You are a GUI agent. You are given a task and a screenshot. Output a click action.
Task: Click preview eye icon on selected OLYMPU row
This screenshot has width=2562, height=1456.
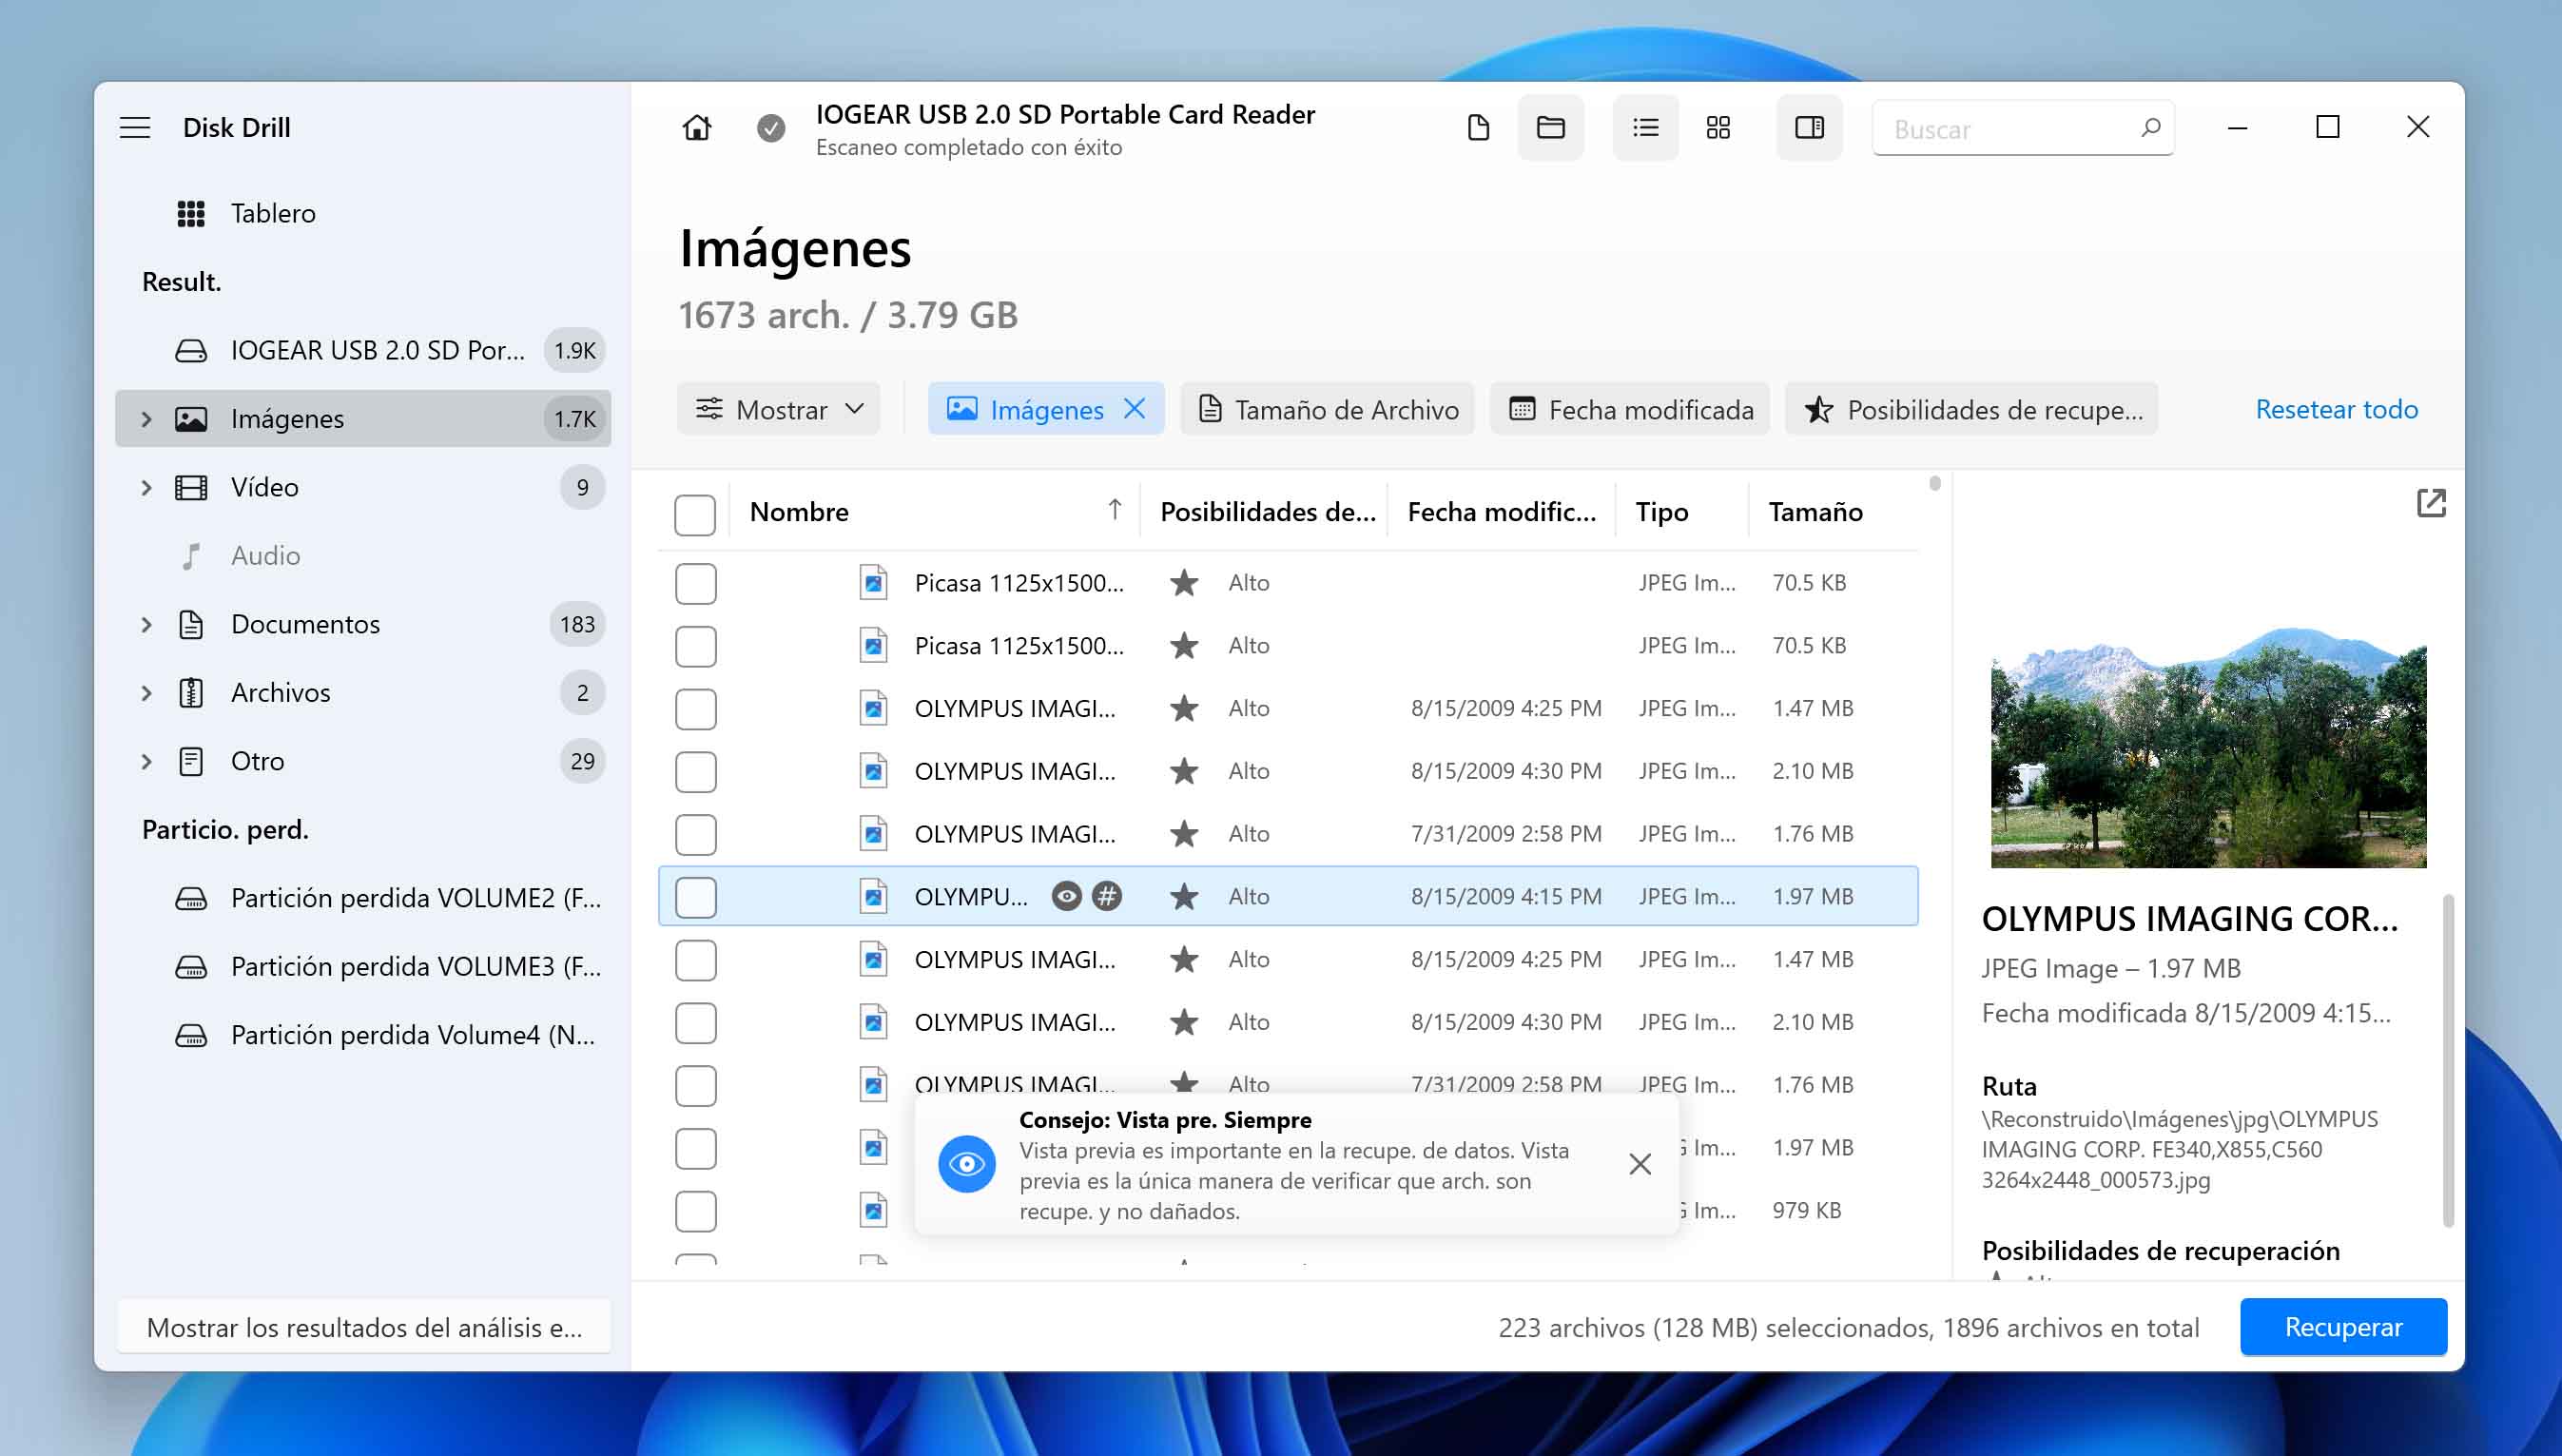point(1067,896)
